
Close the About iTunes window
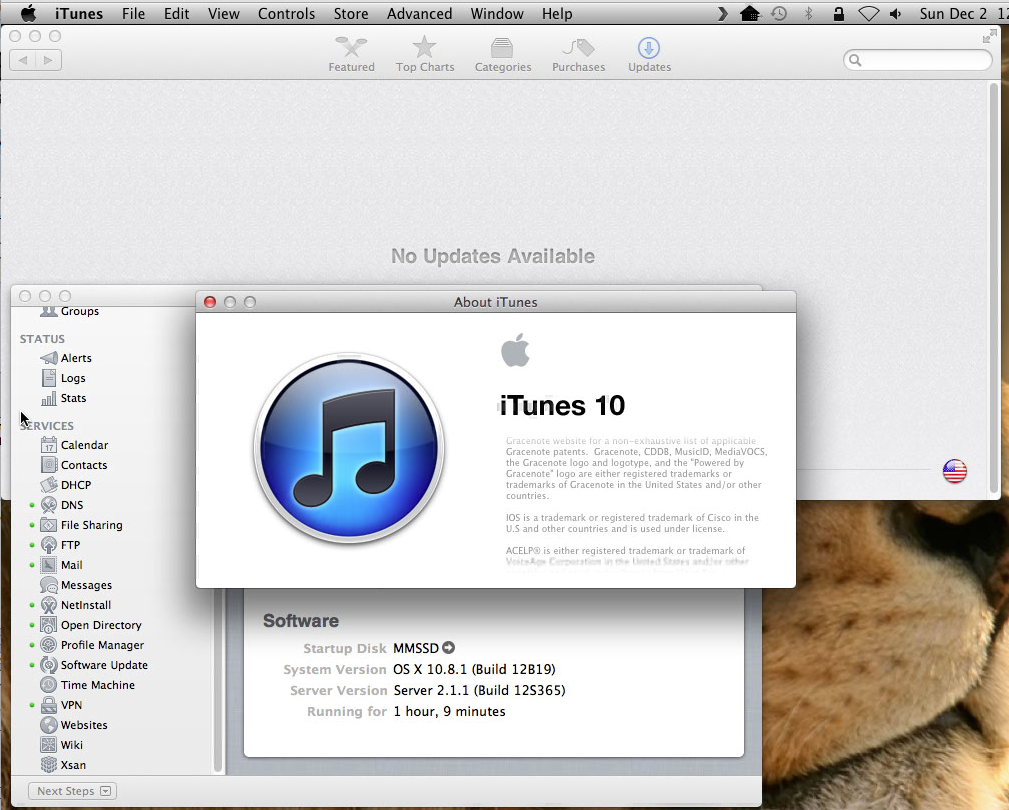210,302
